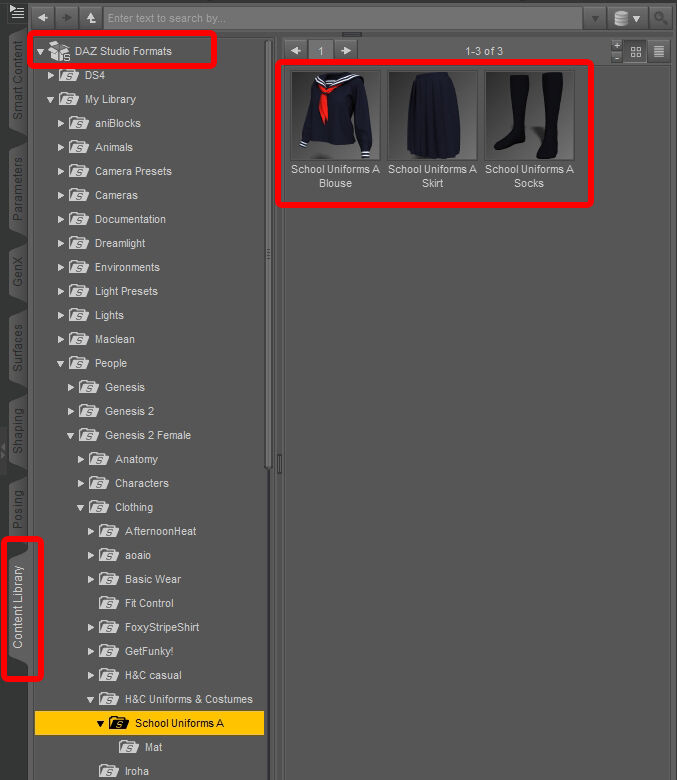Click the Characters folder icon

[x=98, y=484]
